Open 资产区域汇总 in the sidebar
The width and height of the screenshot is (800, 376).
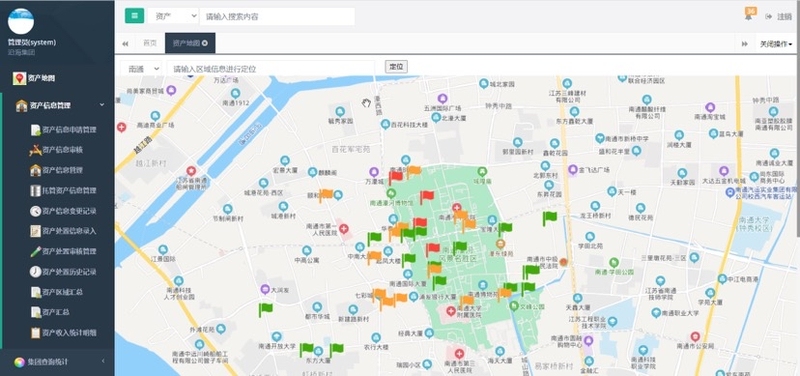click(x=57, y=292)
